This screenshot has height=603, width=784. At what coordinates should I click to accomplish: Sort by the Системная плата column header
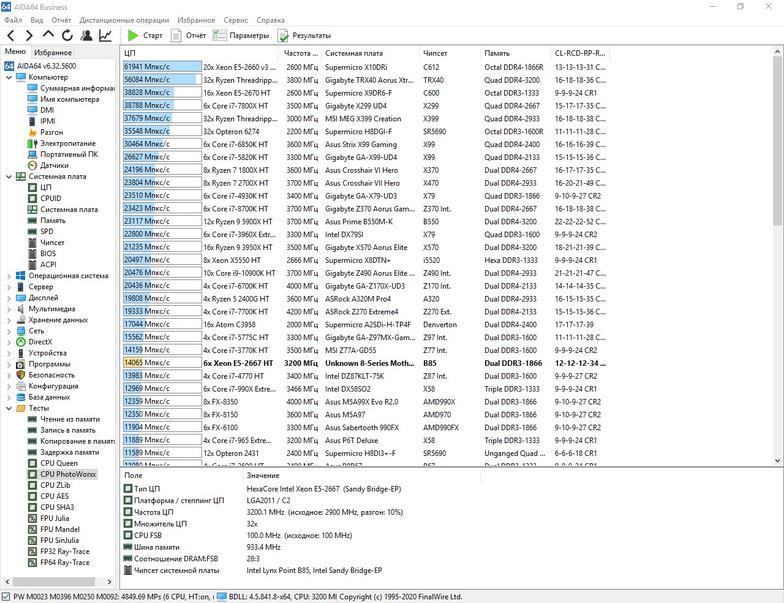[370, 53]
